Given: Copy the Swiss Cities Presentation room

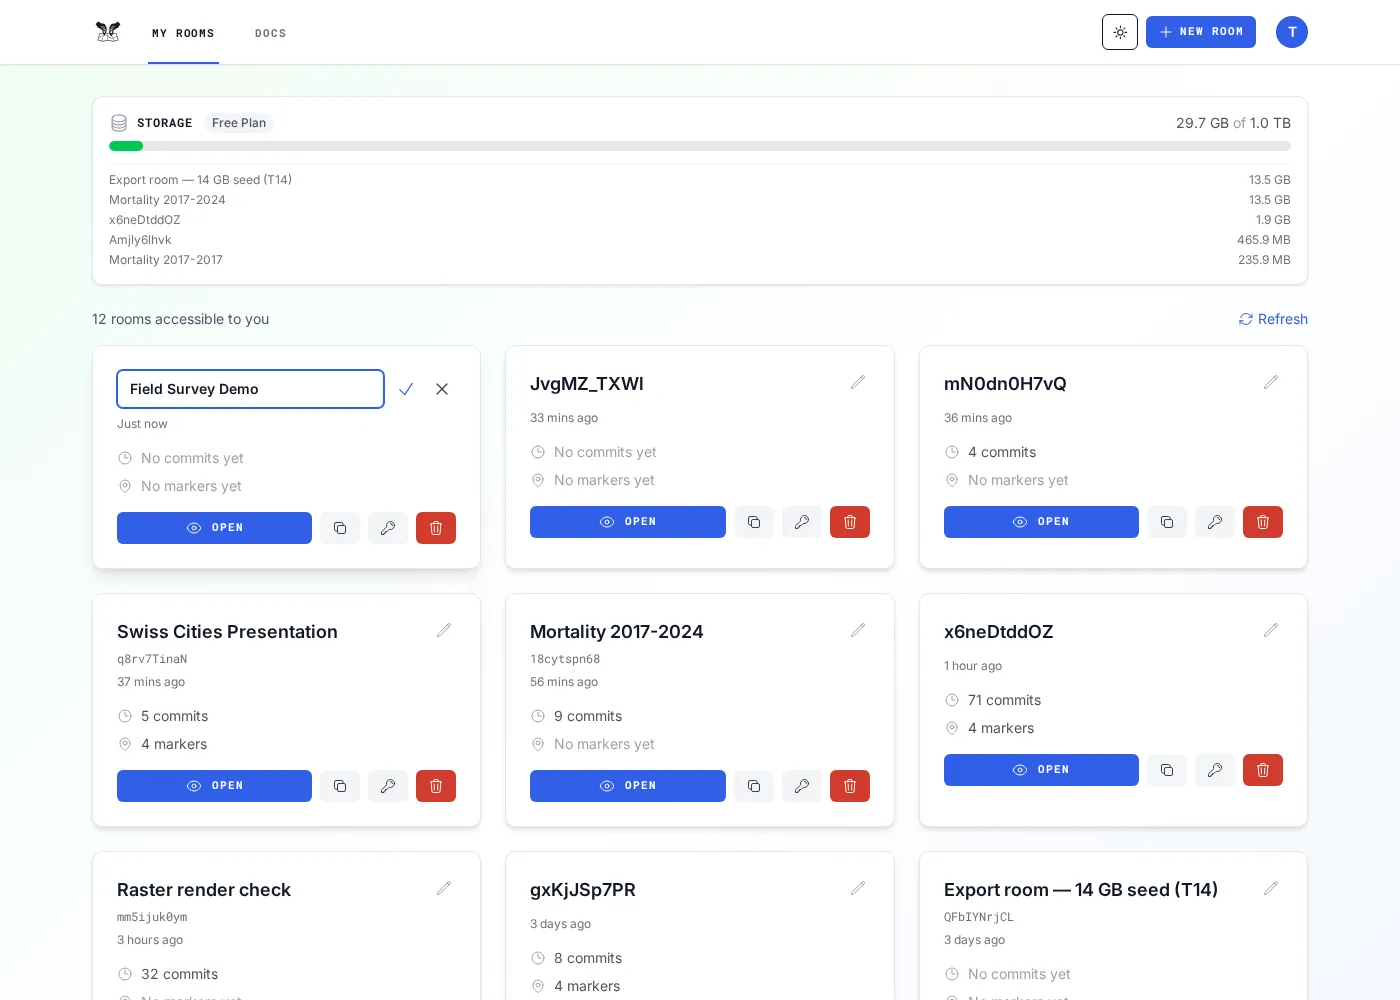Looking at the screenshot, I should coord(340,786).
